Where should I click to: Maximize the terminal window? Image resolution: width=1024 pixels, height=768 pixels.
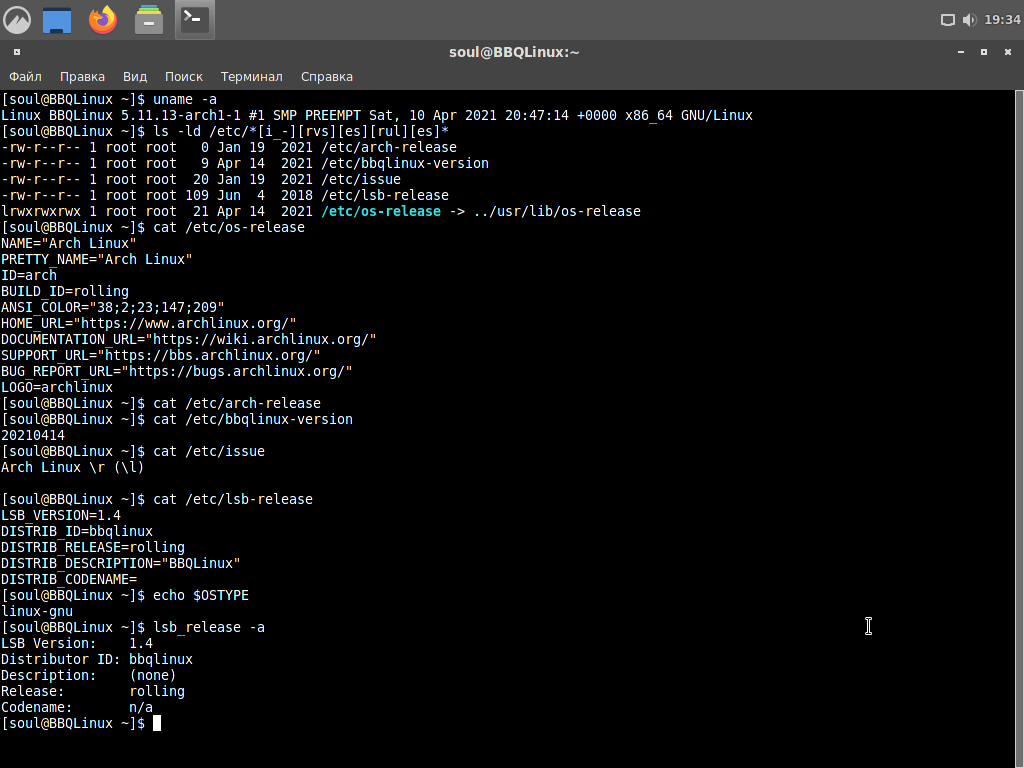click(984, 52)
